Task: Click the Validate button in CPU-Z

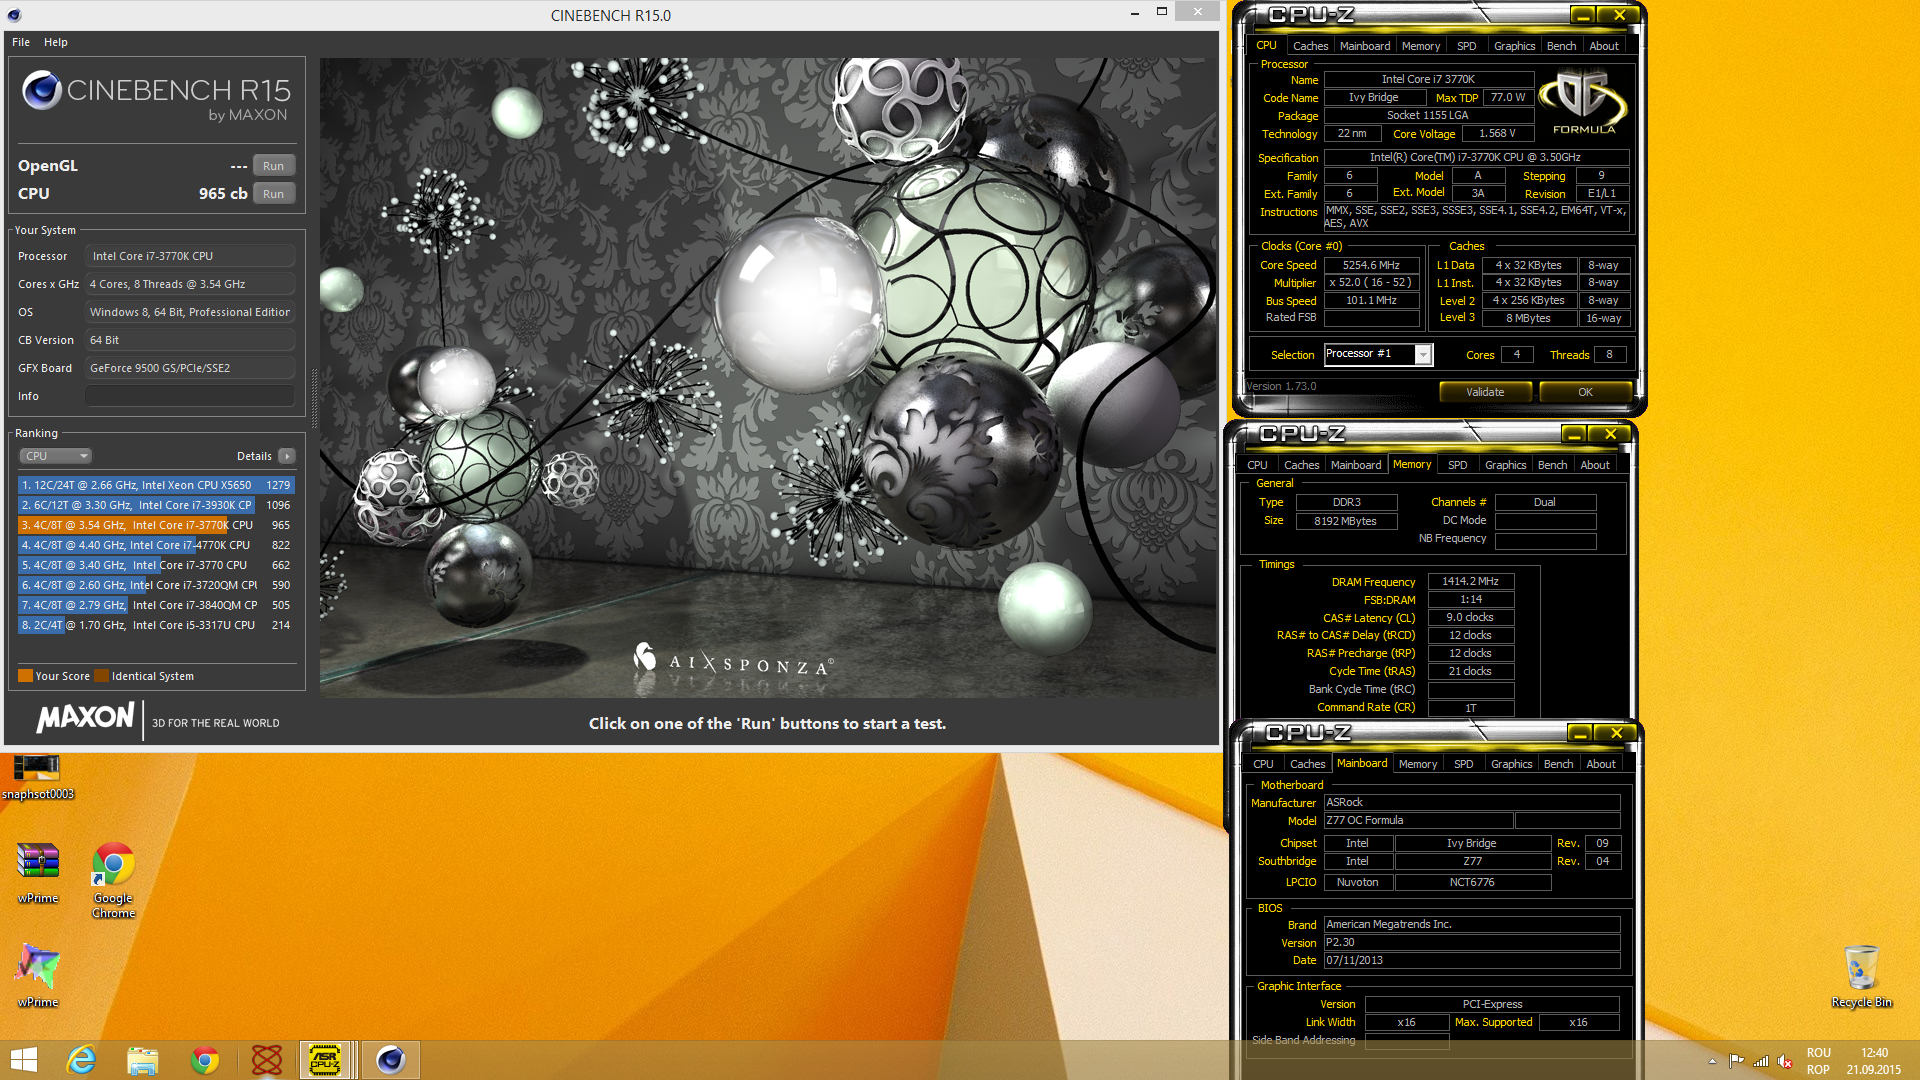Action: click(1485, 392)
